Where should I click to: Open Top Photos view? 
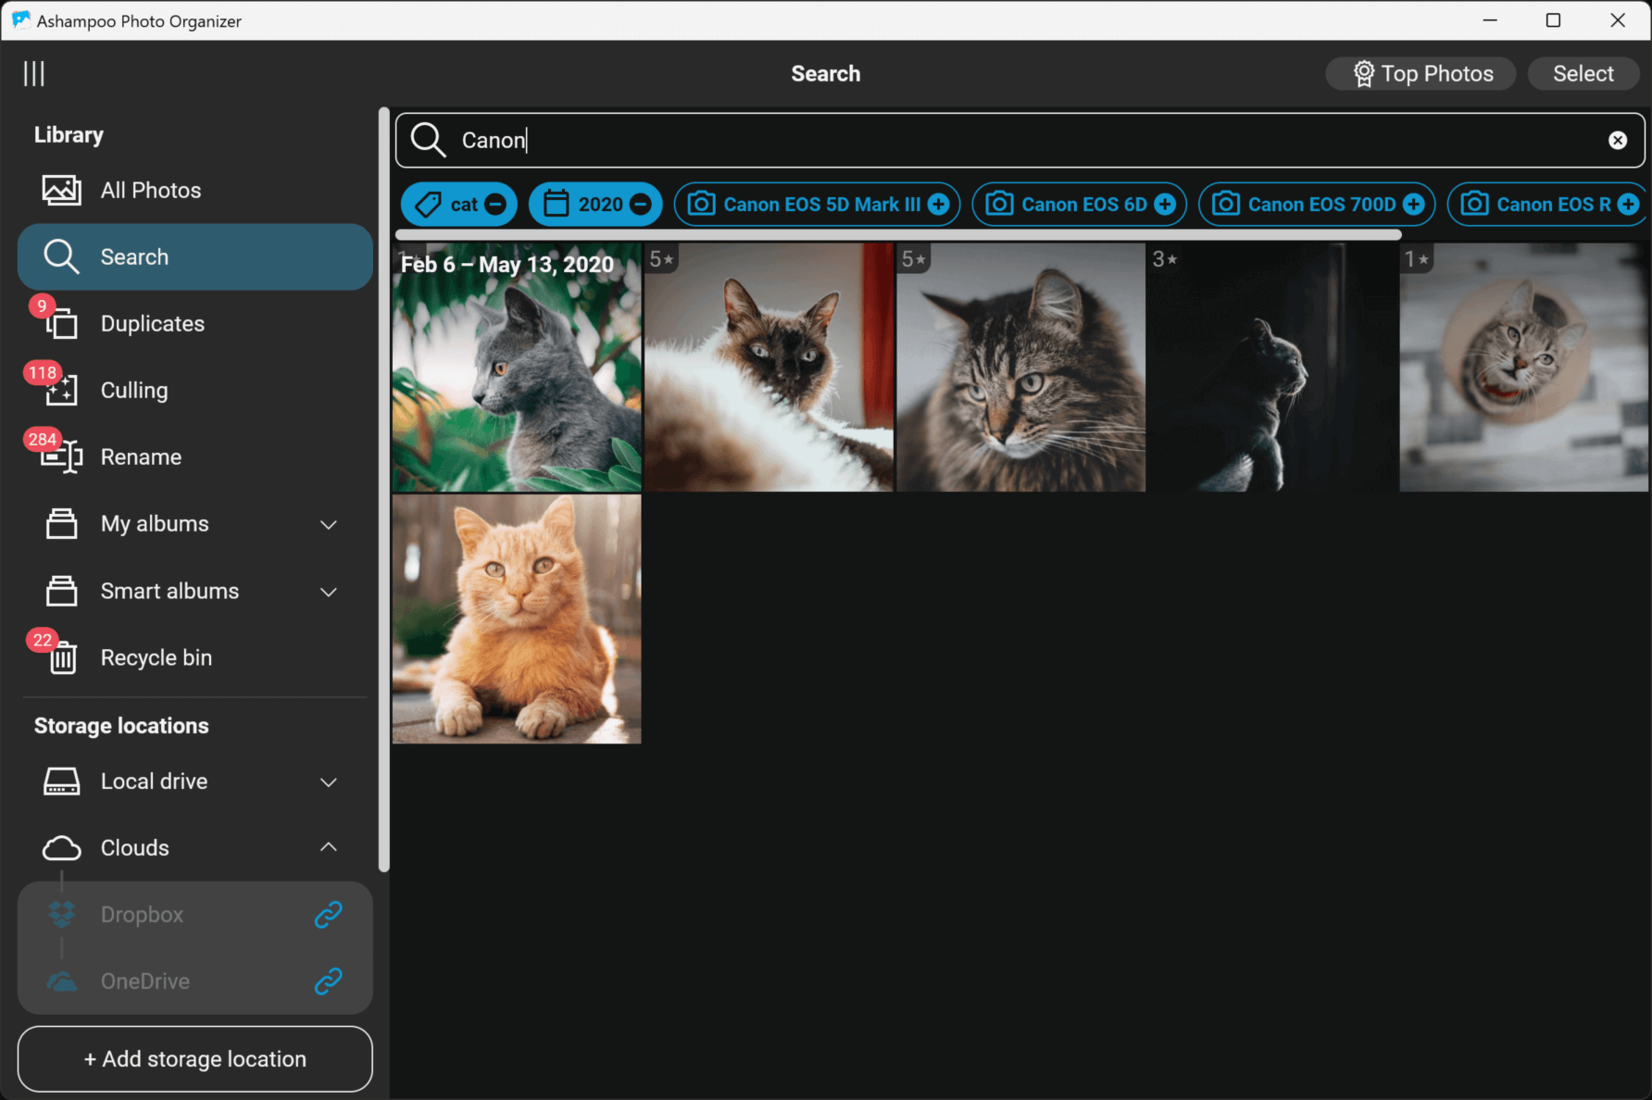coord(1420,73)
